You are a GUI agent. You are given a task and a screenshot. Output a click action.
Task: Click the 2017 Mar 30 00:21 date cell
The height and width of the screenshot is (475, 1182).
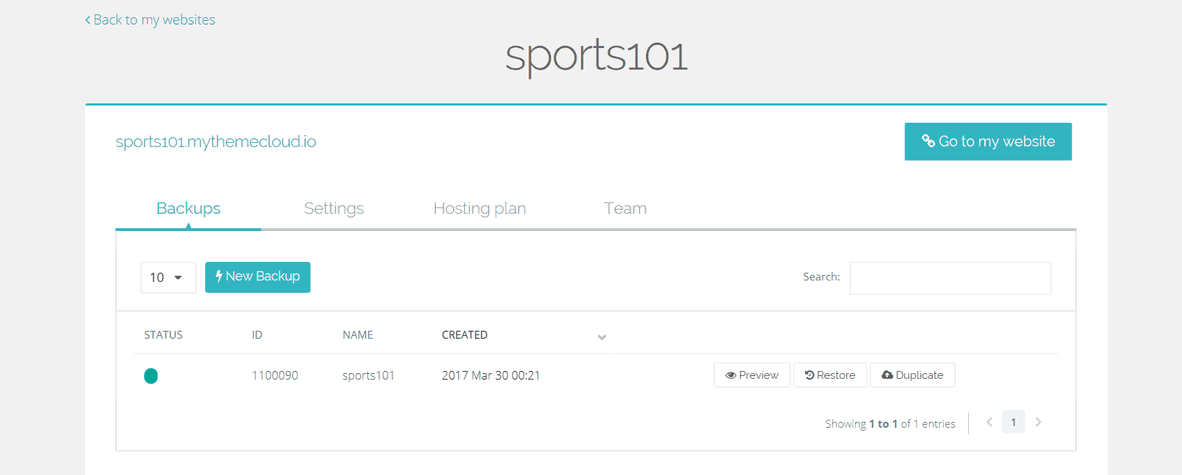tap(491, 375)
